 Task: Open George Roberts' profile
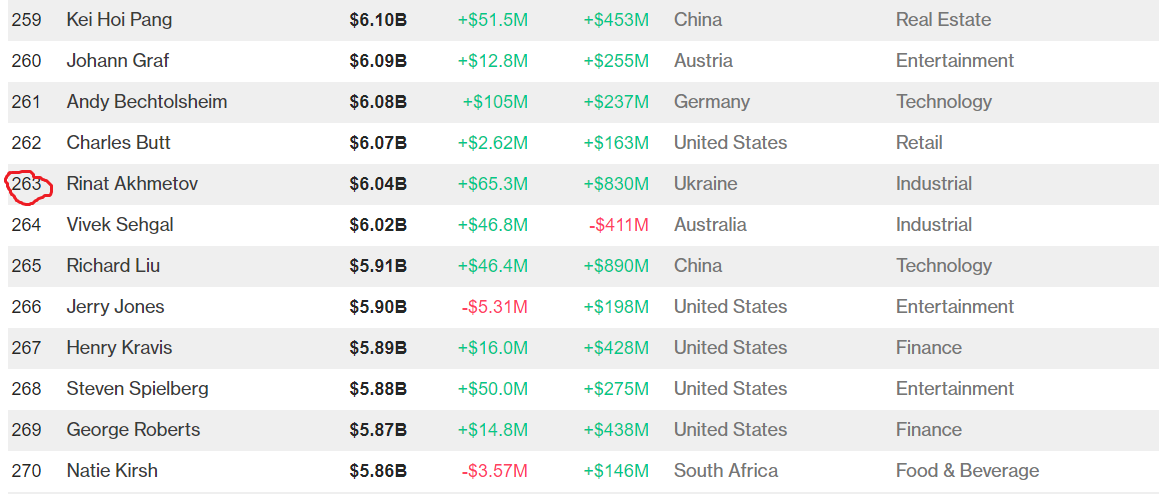point(133,430)
